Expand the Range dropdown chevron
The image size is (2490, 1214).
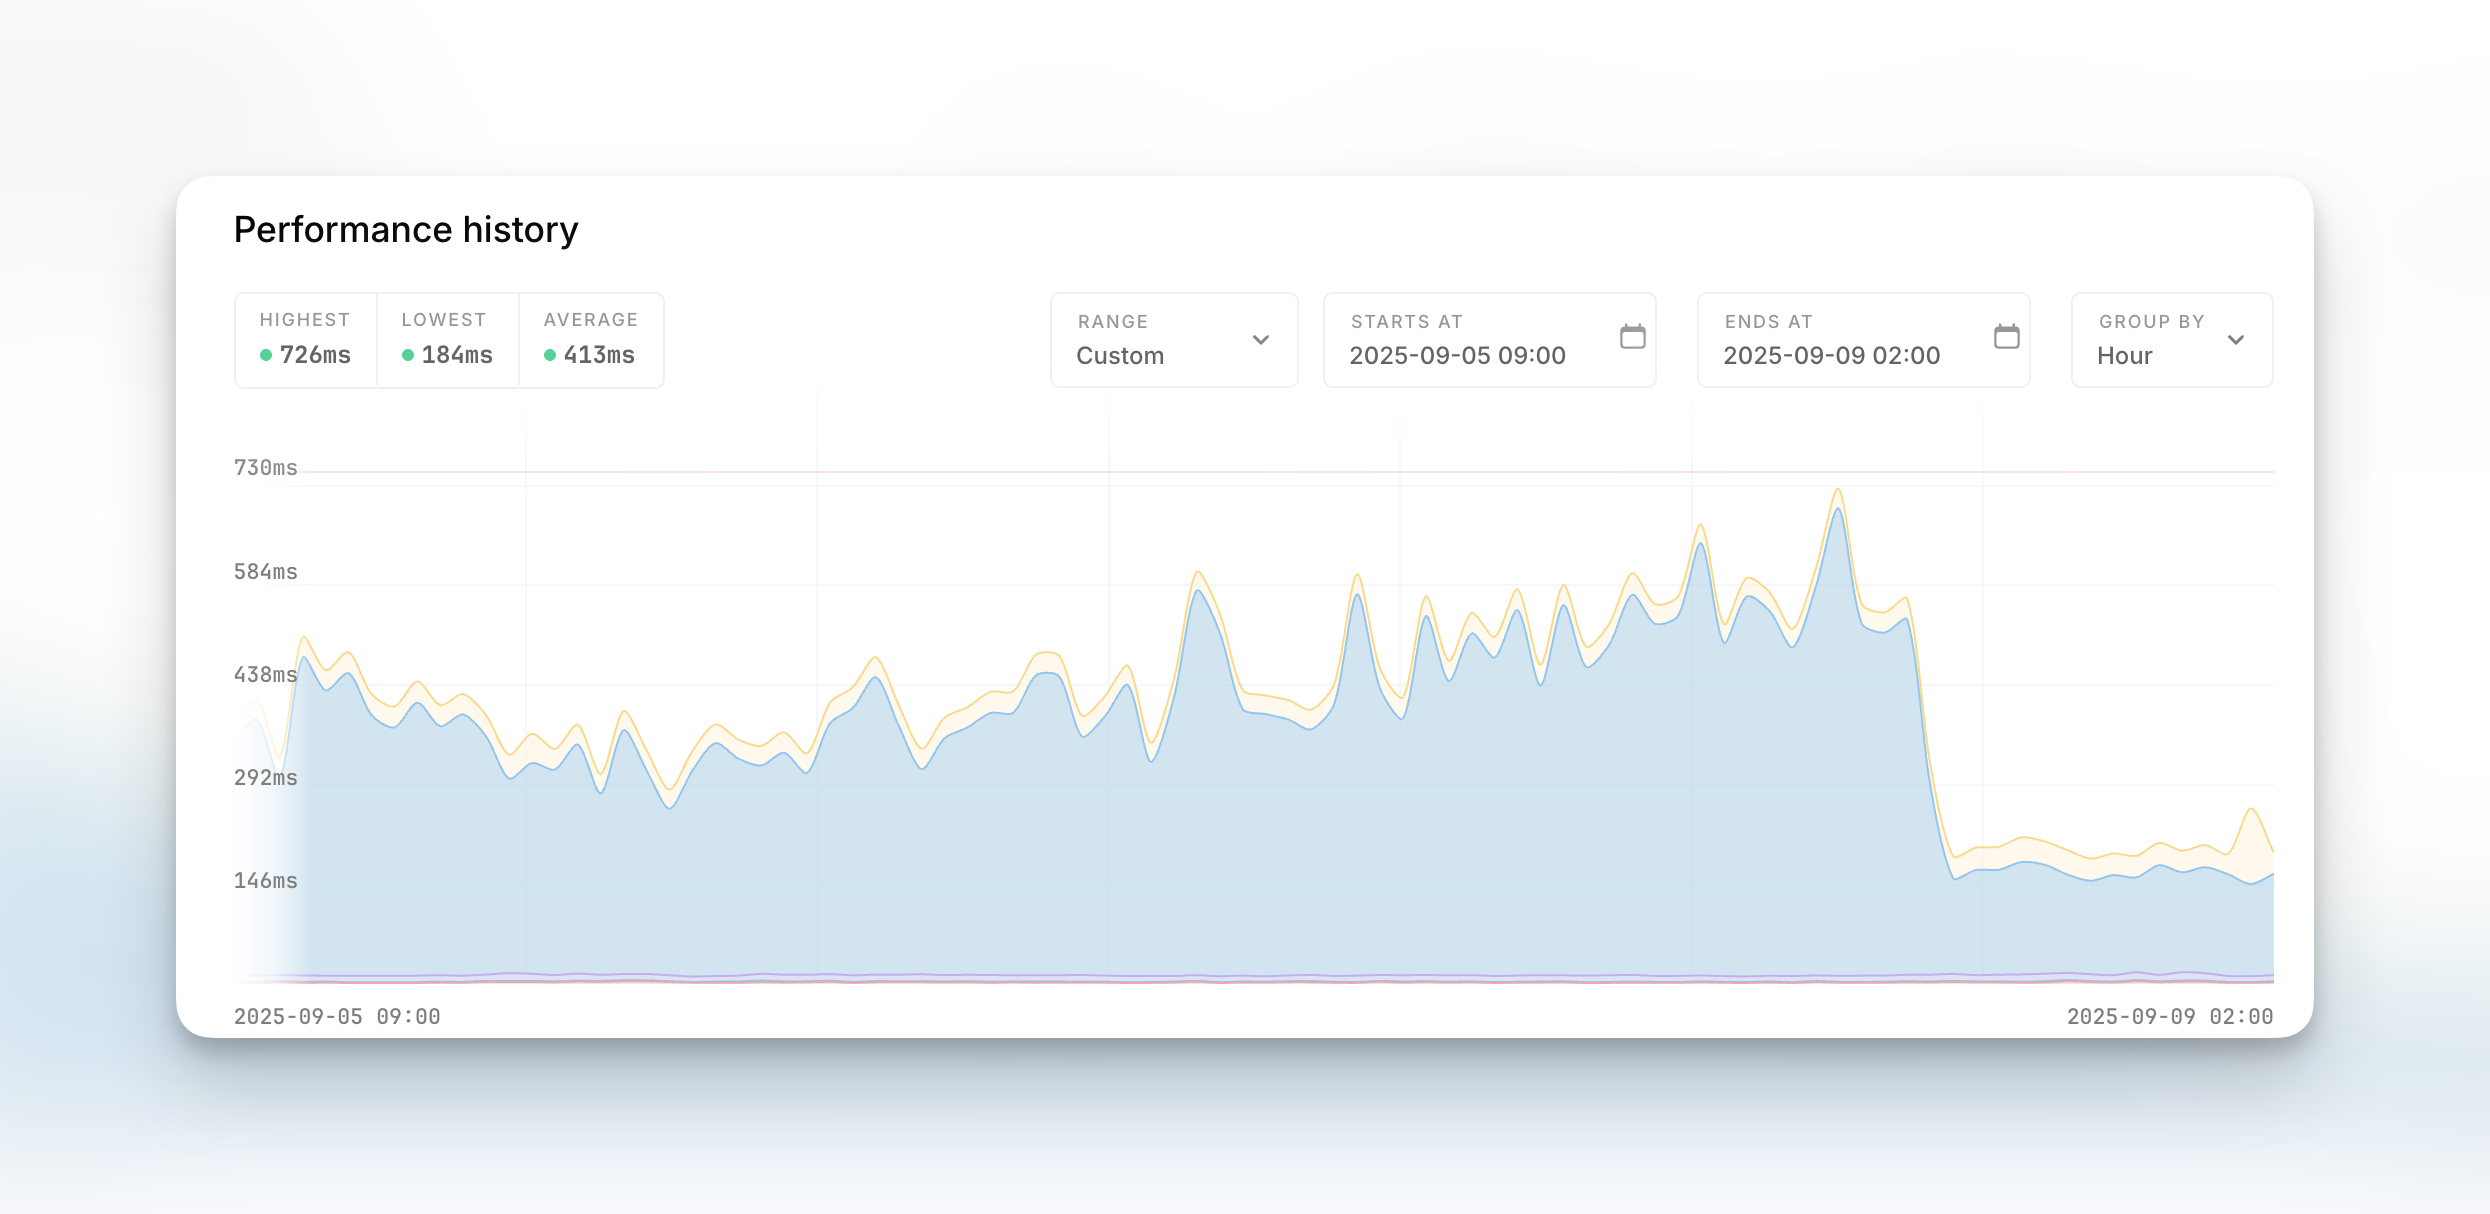(1260, 340)
